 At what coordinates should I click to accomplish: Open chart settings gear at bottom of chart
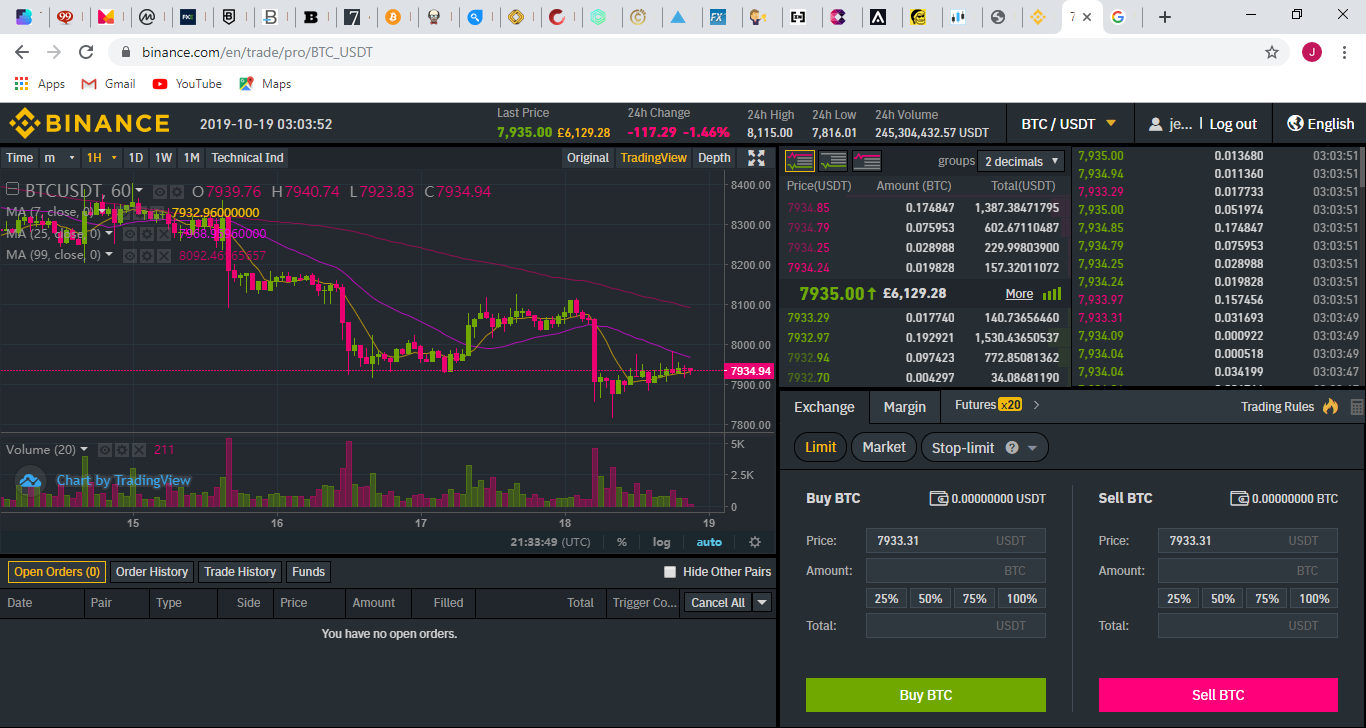tap(755, 542)
